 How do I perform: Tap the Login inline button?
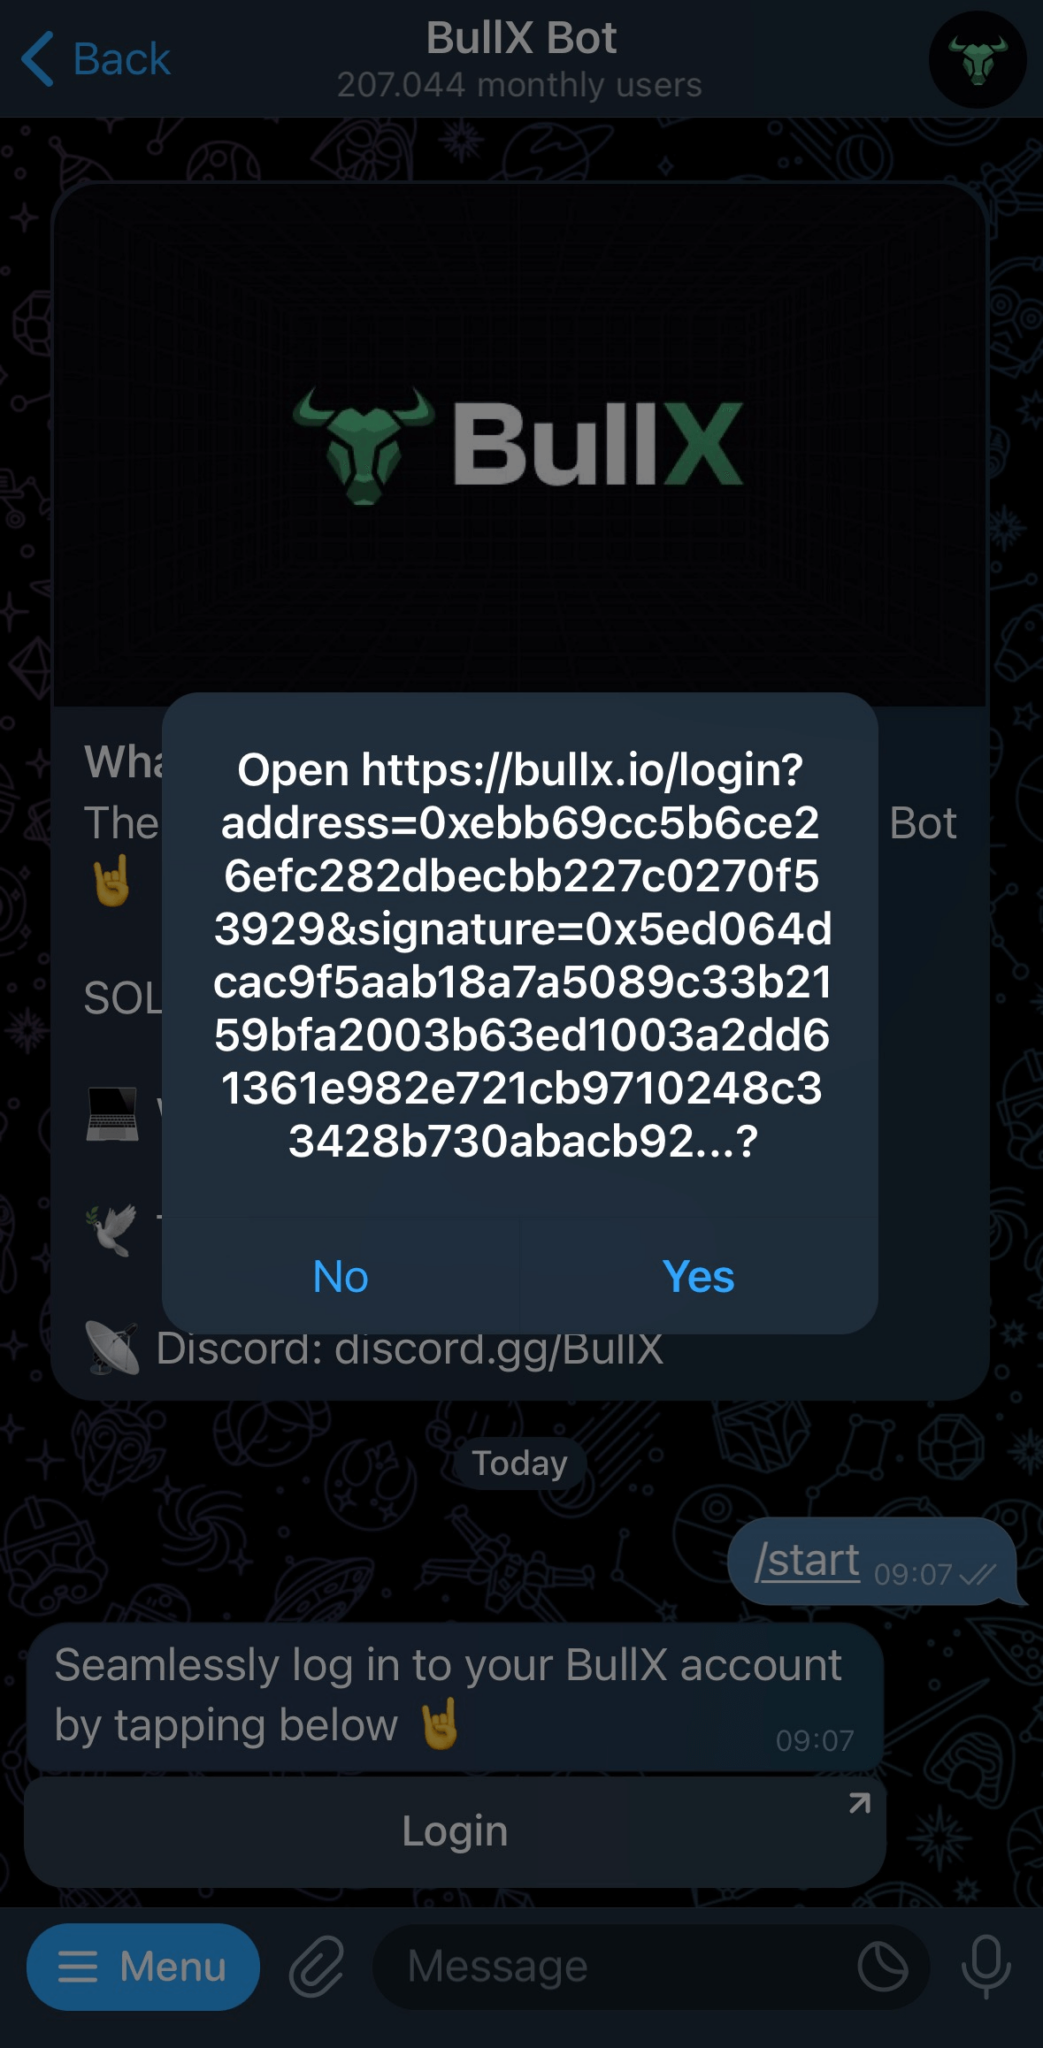pos(455,1831)
